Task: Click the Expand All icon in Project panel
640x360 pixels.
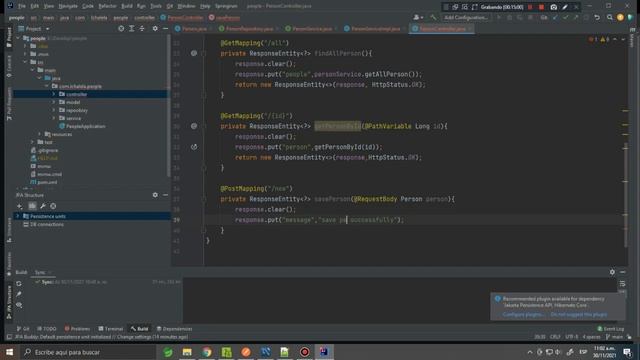Action: click(131, 29)
